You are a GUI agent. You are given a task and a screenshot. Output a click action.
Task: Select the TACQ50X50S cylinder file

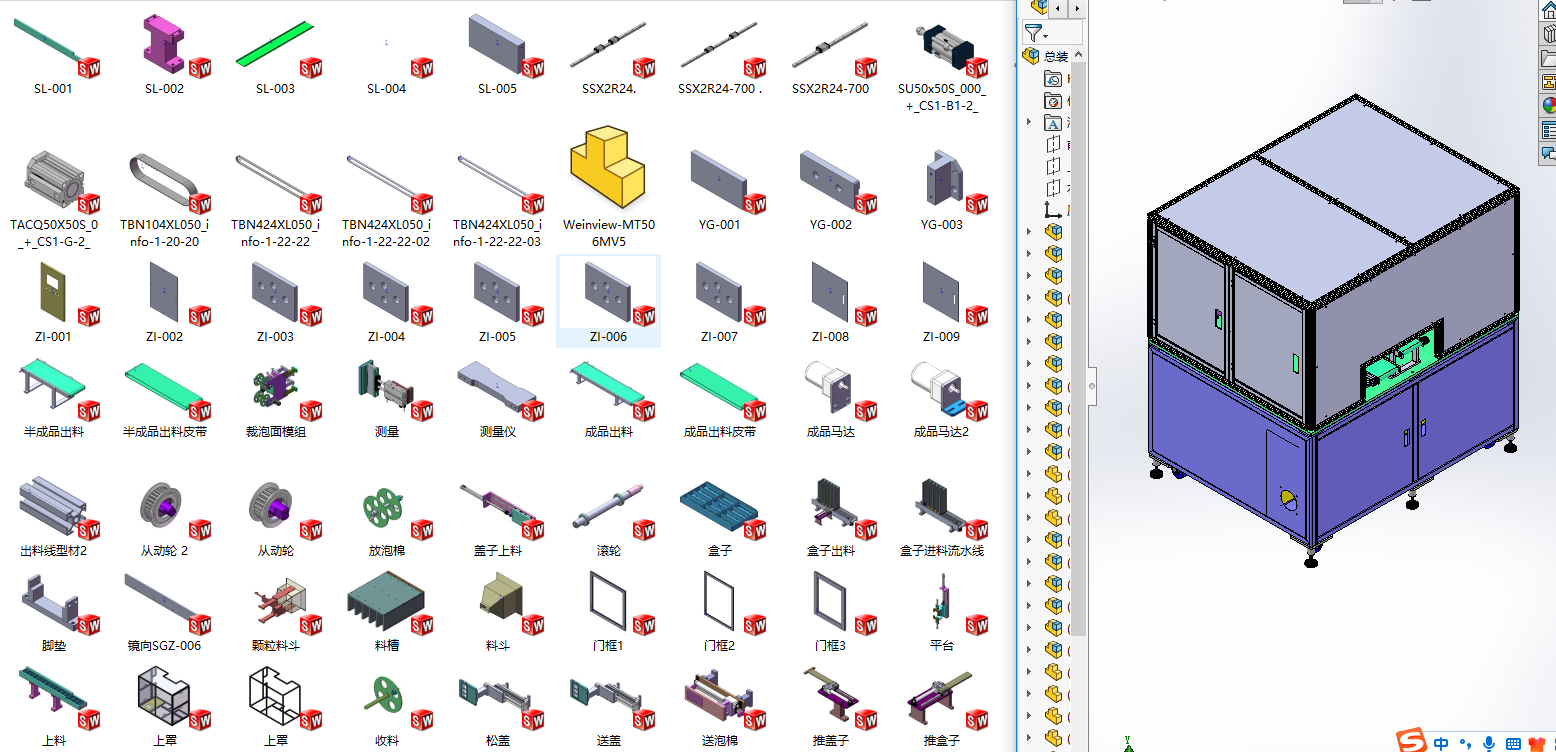[53, 194]
